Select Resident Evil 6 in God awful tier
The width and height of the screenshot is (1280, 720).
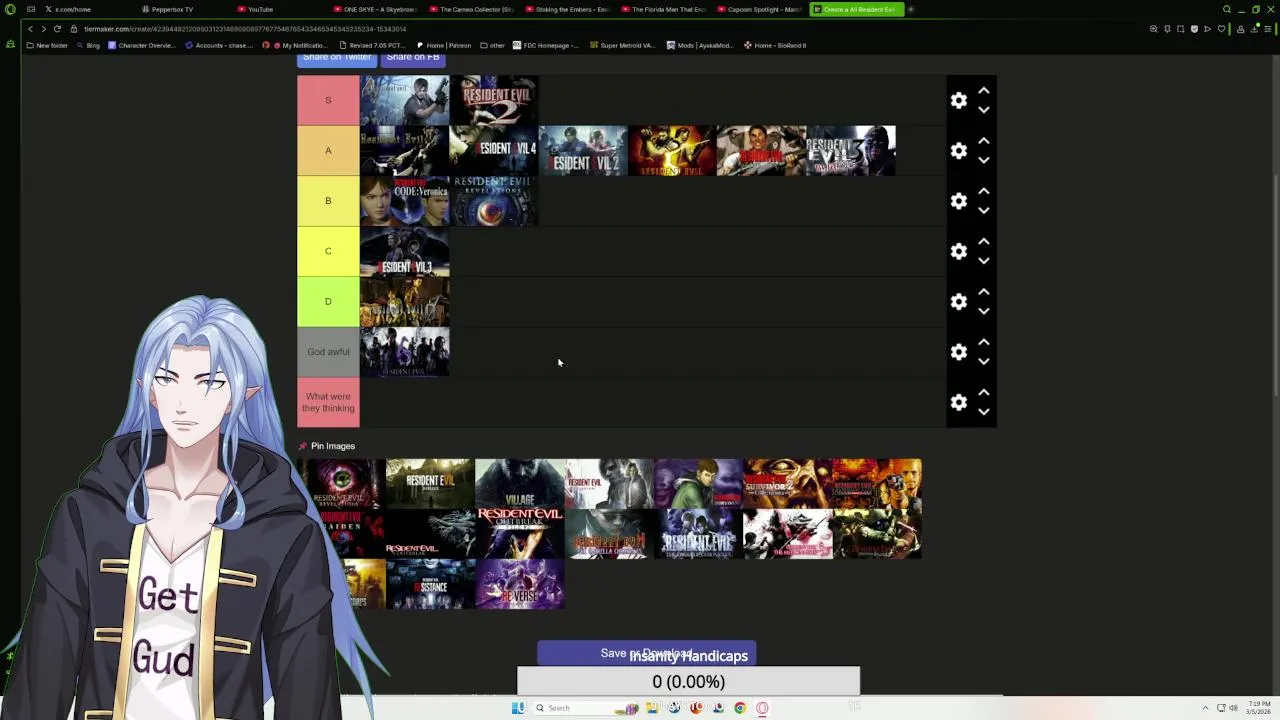click(x=404, y=352)
